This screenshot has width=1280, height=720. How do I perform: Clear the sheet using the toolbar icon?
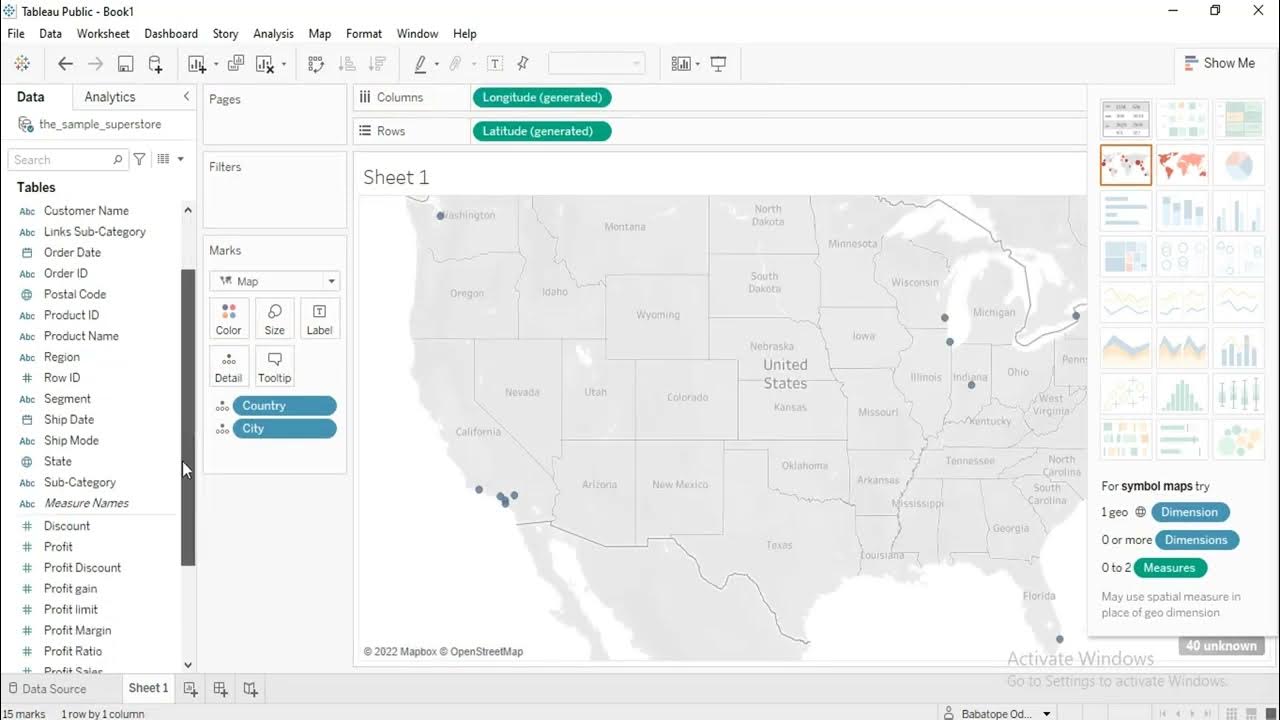point(265,64)
